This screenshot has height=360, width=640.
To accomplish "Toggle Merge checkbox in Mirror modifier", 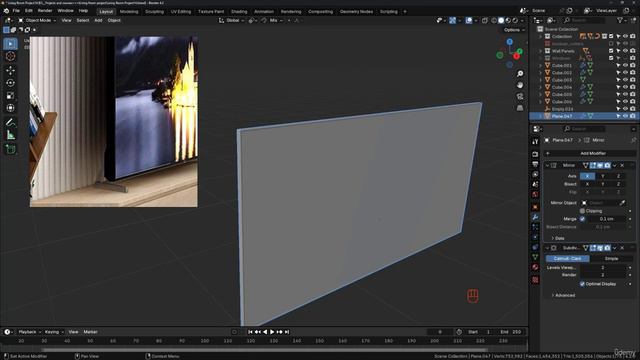I will click(x=582, y=219).
